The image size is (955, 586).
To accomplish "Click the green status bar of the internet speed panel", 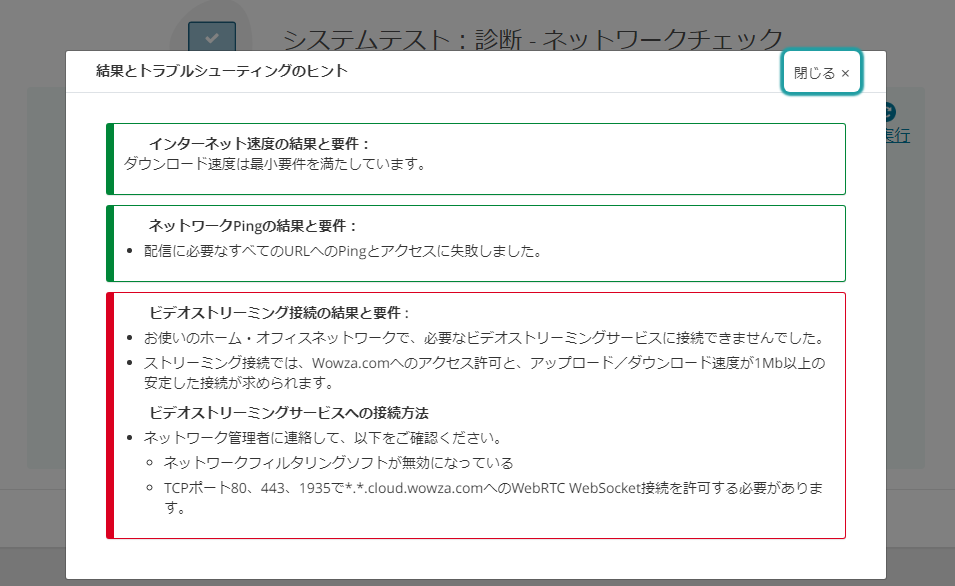I will [x=110, y=159].
